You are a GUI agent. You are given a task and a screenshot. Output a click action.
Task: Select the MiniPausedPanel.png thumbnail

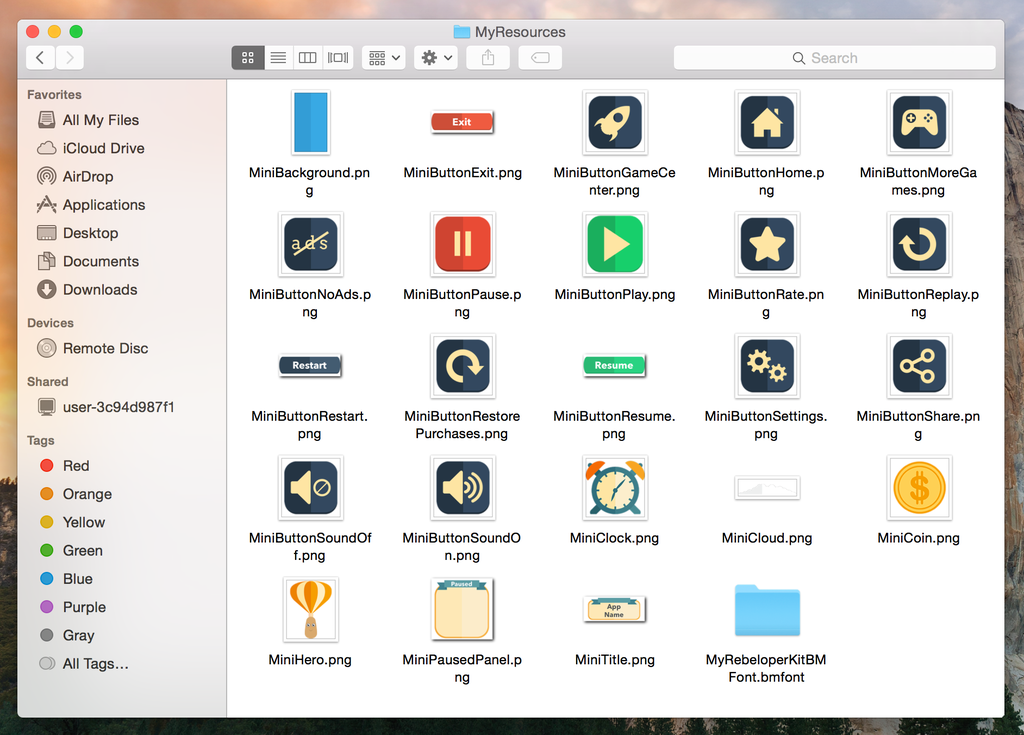462,610
